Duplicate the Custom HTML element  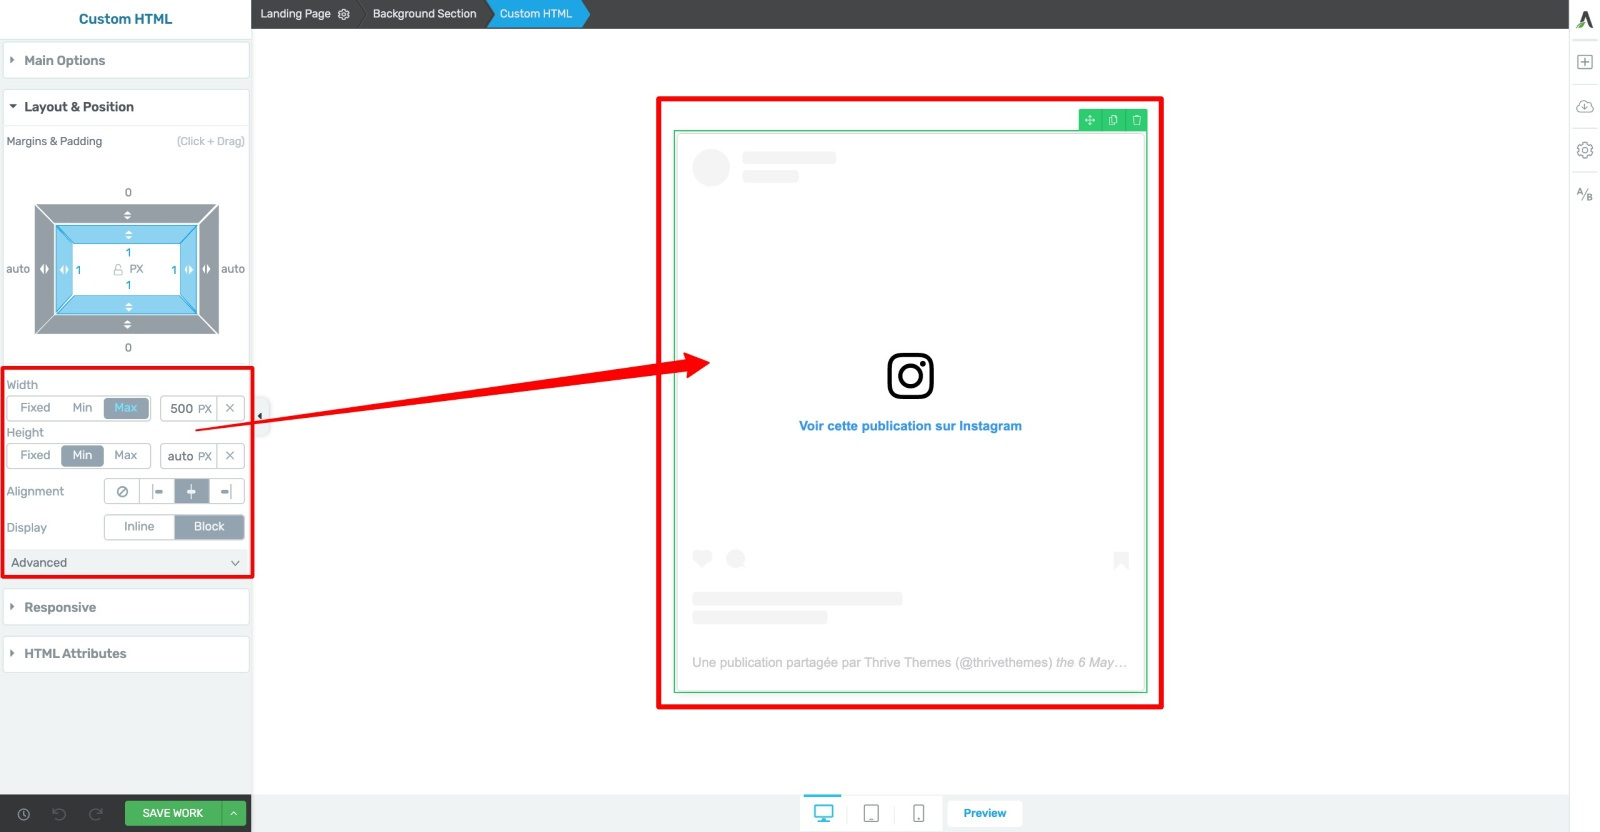(x=1113, y=120)
